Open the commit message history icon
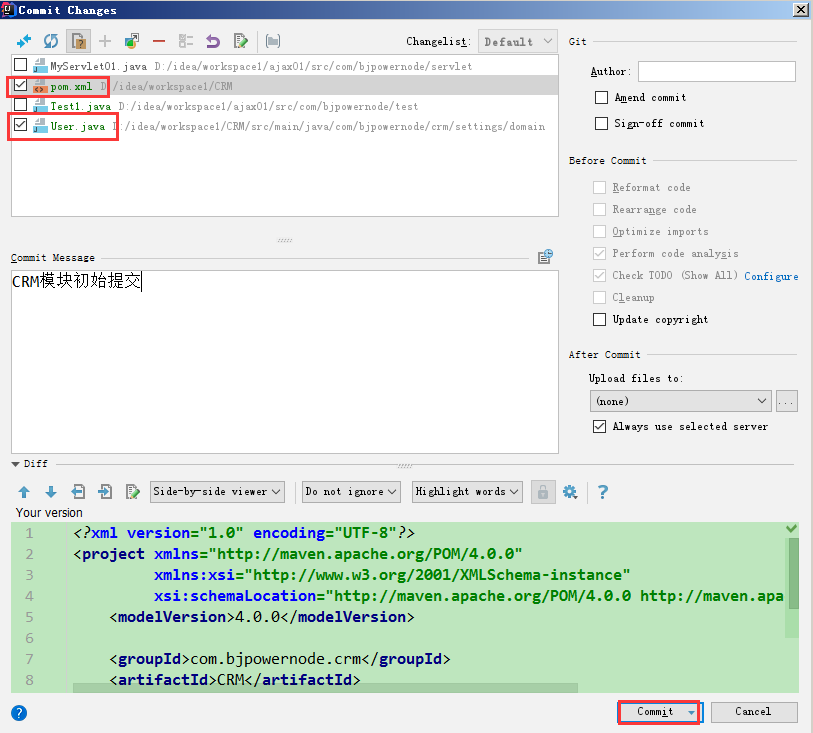813x733 pixels. [545, 256]
